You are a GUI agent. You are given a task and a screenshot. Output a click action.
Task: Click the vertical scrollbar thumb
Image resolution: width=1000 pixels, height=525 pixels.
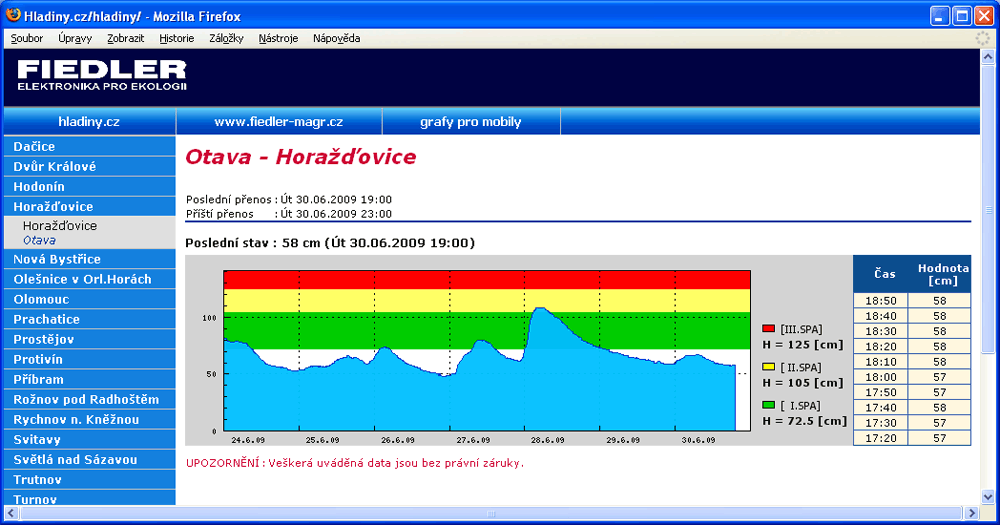click(988, 209)
